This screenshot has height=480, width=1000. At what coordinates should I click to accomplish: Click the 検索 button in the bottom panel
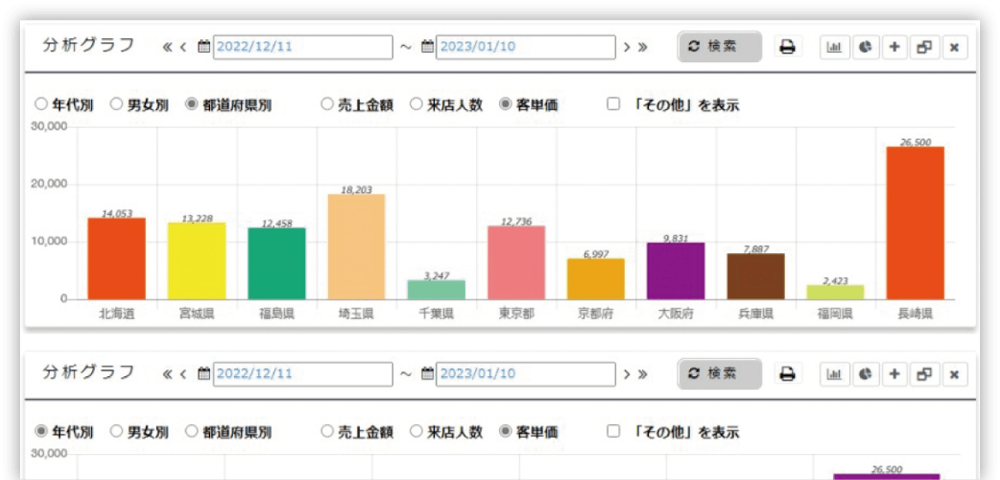pyautogui.click(x=719, y=374)
